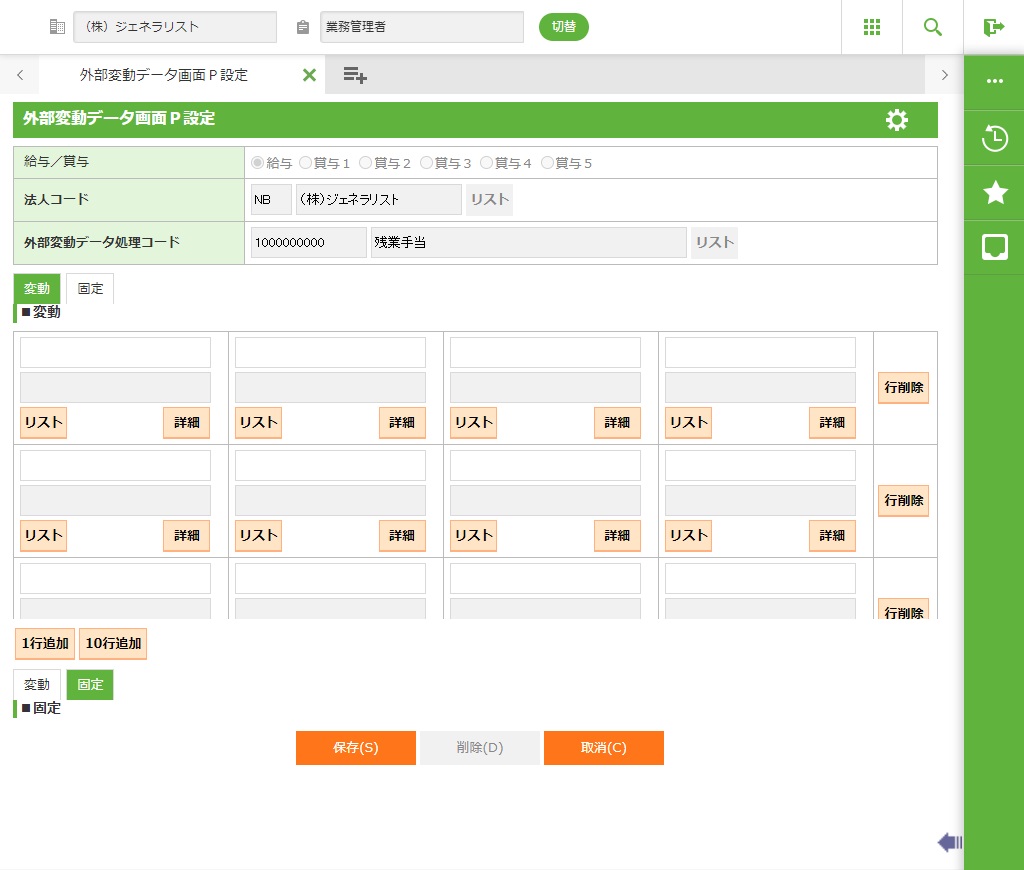Select the 賞与3 radio button
Viewport: 1024px width, 870px height.
point(427,163)
